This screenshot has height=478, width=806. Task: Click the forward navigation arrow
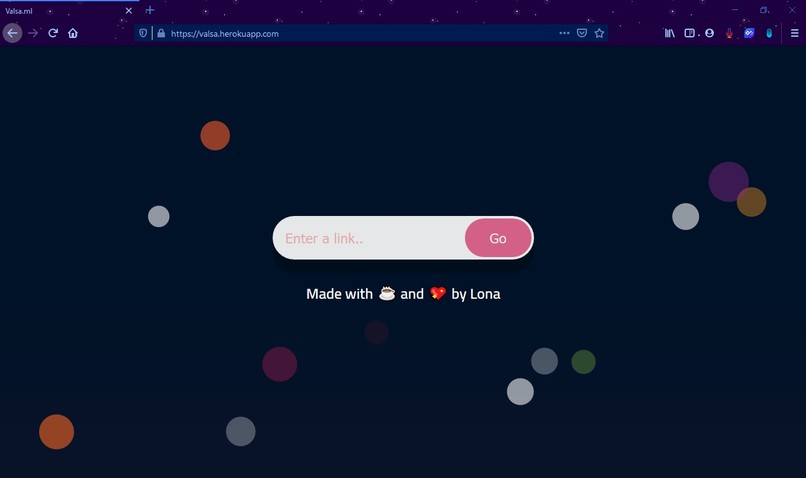click(x=33, y=33)
